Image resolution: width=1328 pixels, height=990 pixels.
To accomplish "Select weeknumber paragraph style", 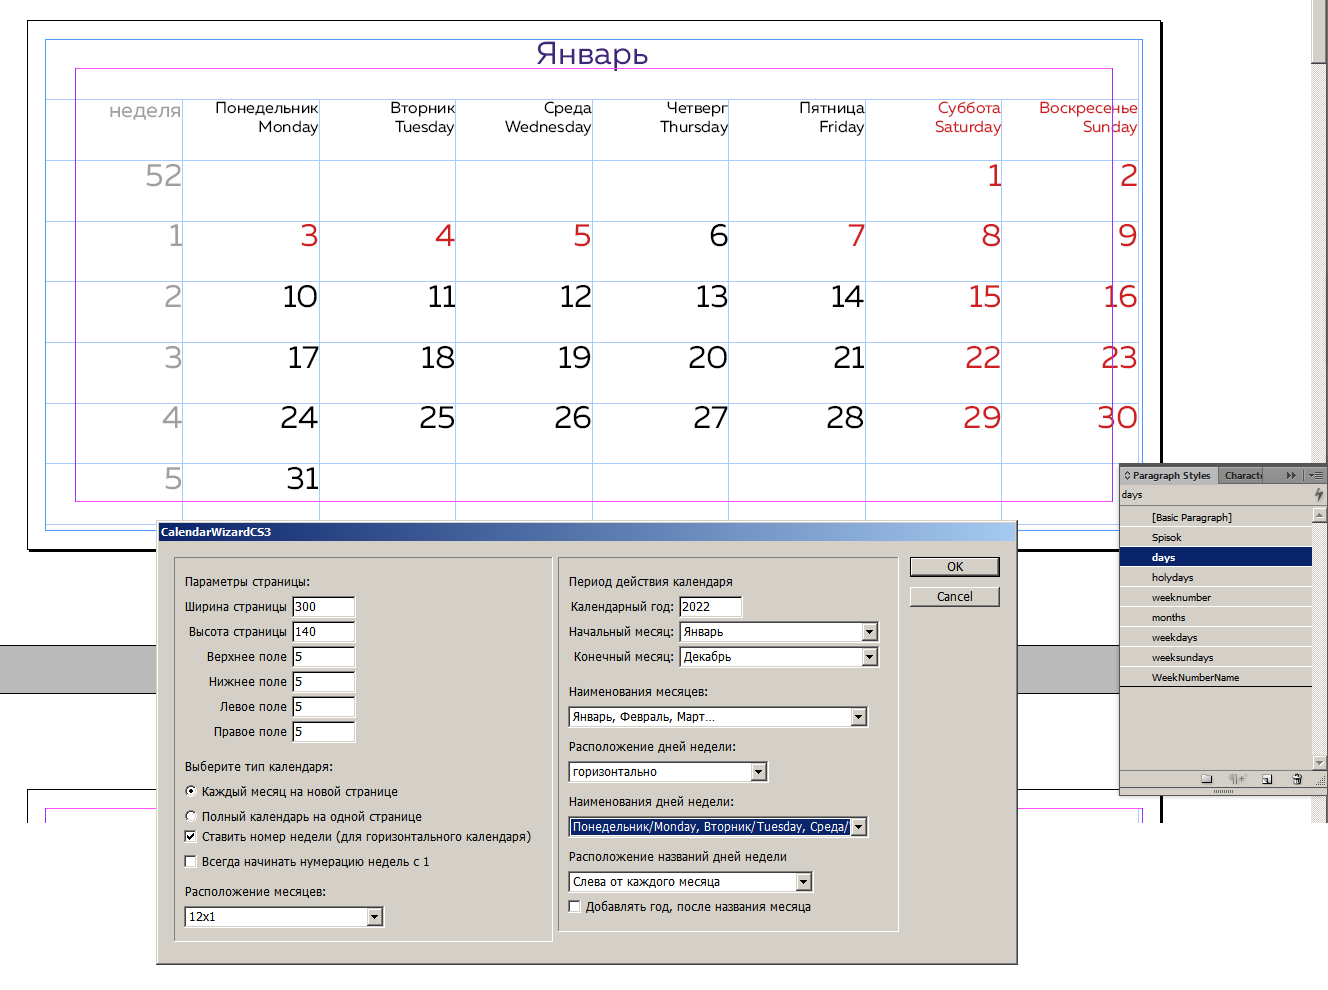I will click(1216, 597).
